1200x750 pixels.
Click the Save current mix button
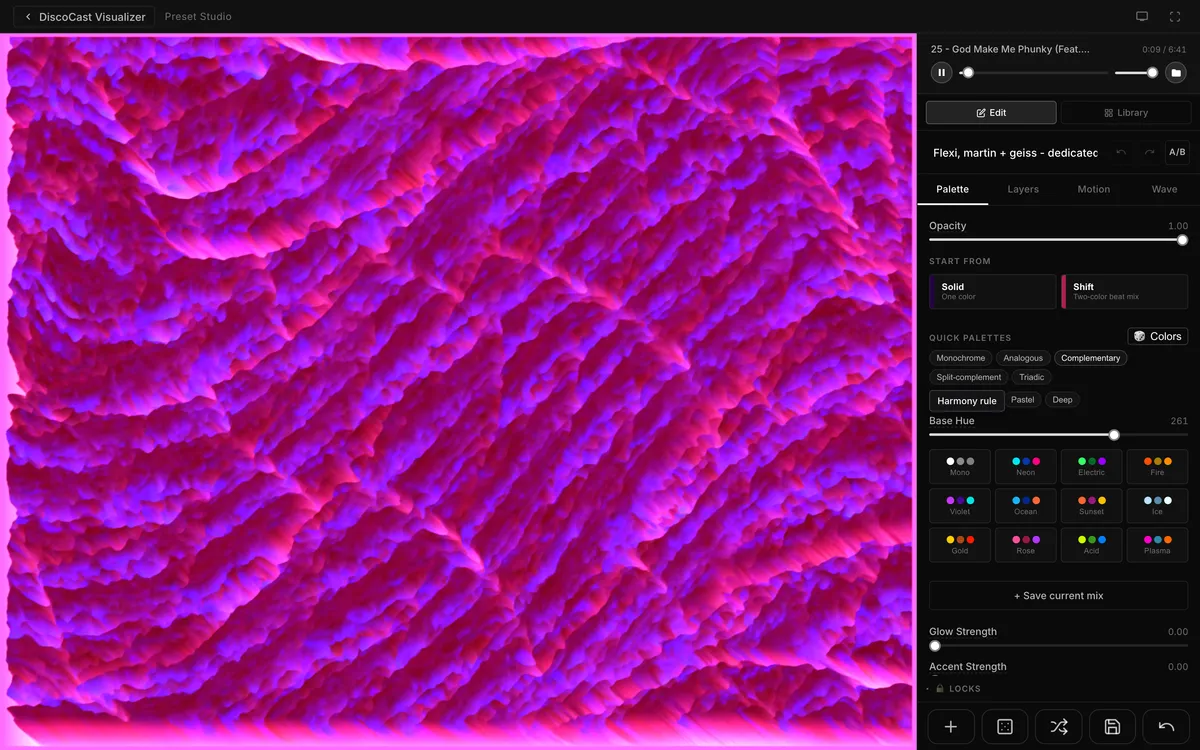(1058, 596)
